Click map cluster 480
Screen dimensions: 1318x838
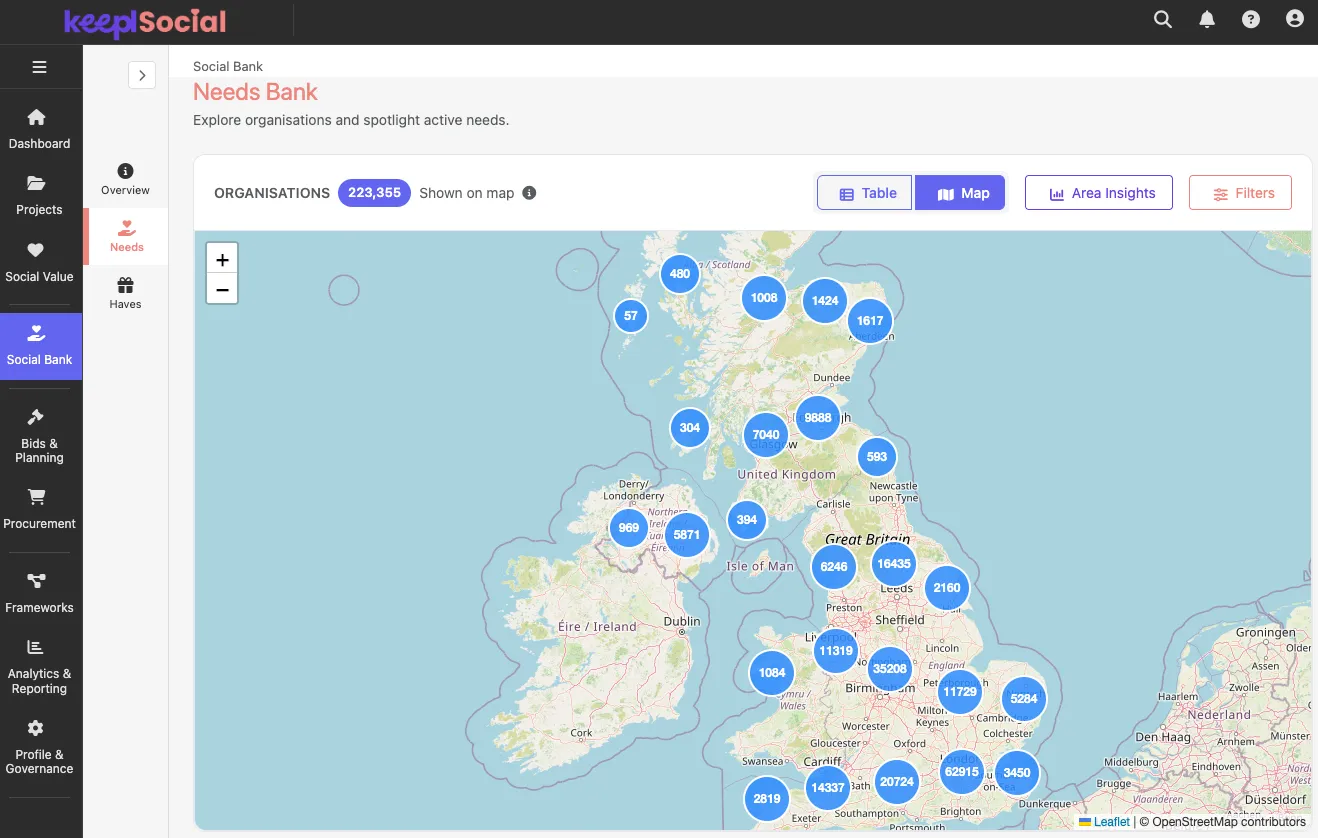click(680, 273)
